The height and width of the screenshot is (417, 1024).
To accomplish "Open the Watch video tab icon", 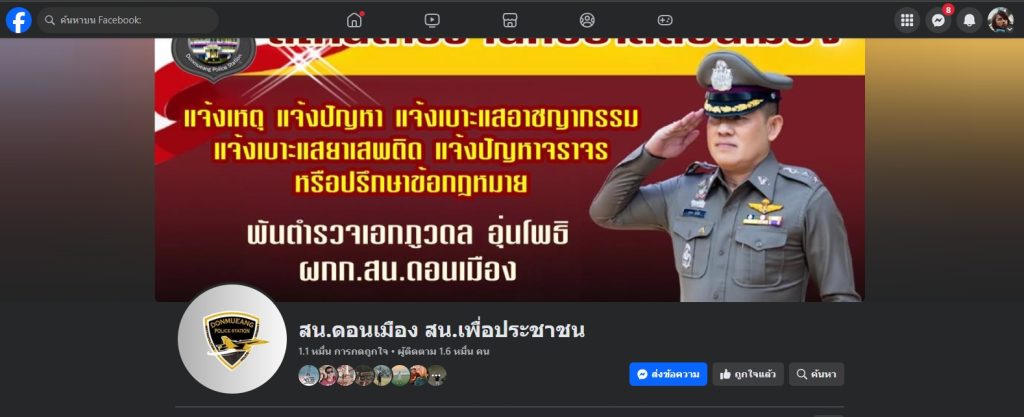I will 432,20.
